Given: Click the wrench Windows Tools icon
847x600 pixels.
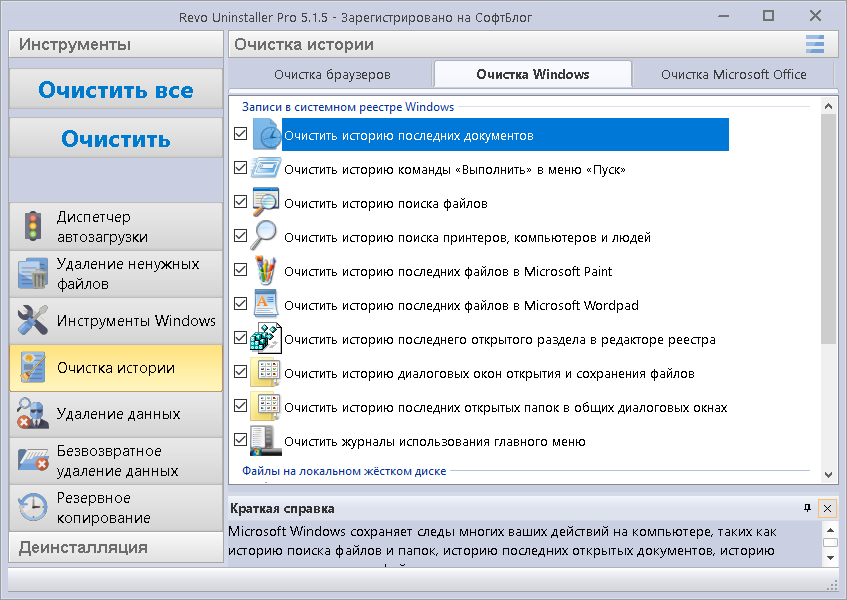Looking at the screenshot, I should (33, 320).
